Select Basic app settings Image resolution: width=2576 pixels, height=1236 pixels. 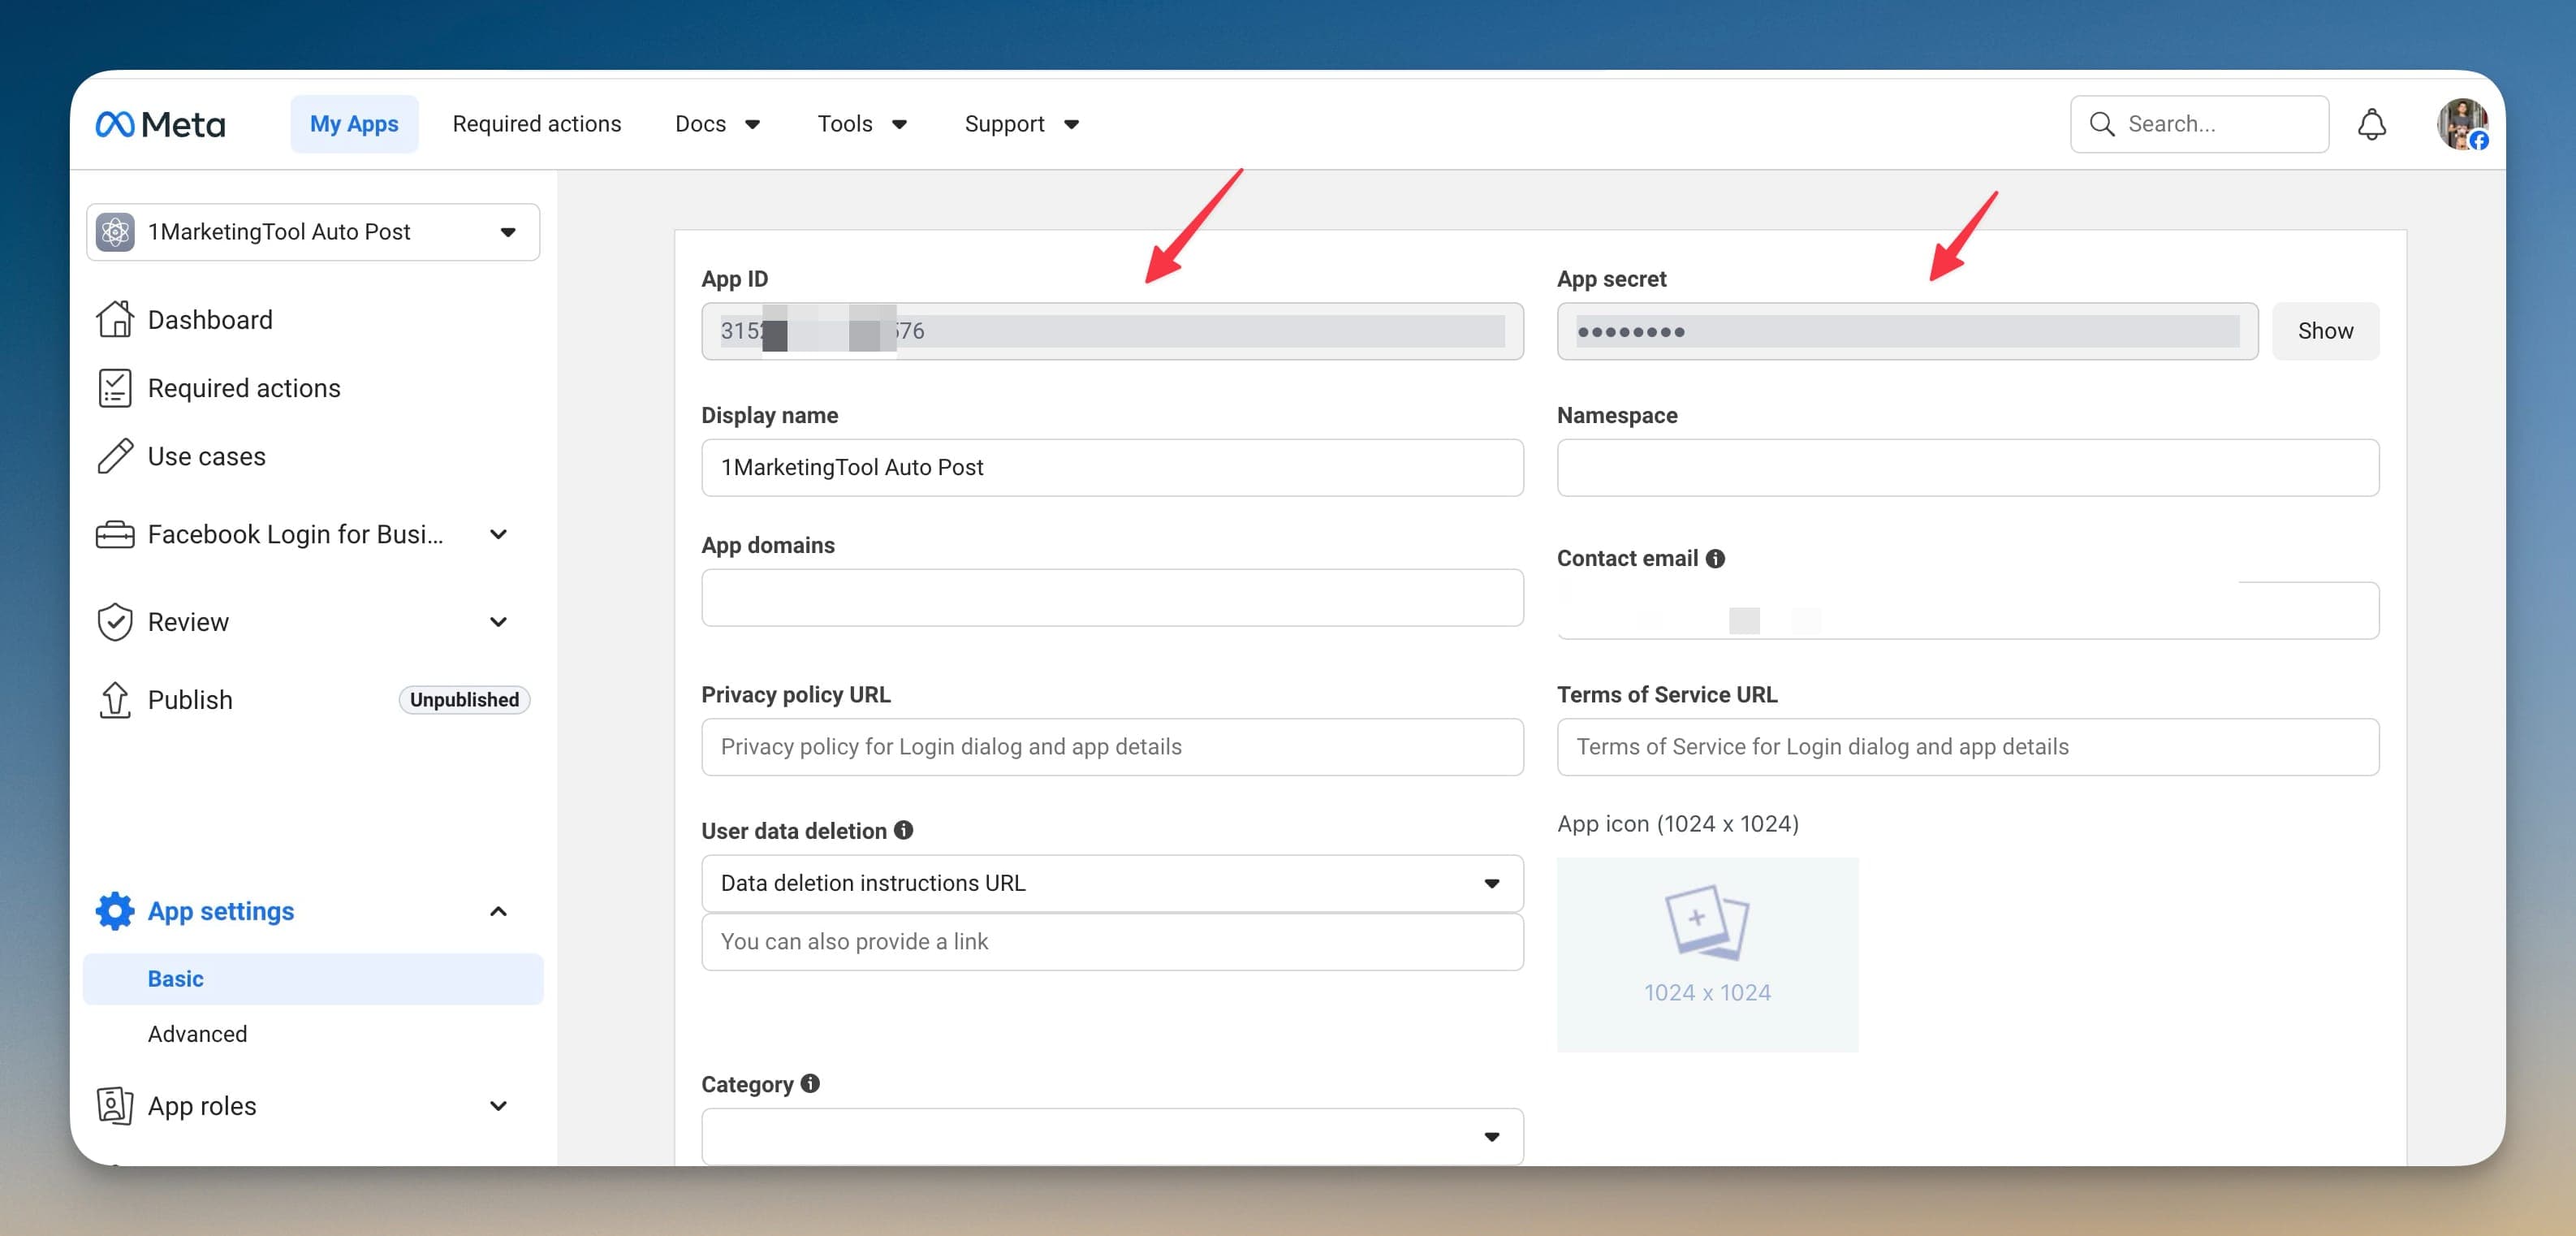click(x=313, y=979)
